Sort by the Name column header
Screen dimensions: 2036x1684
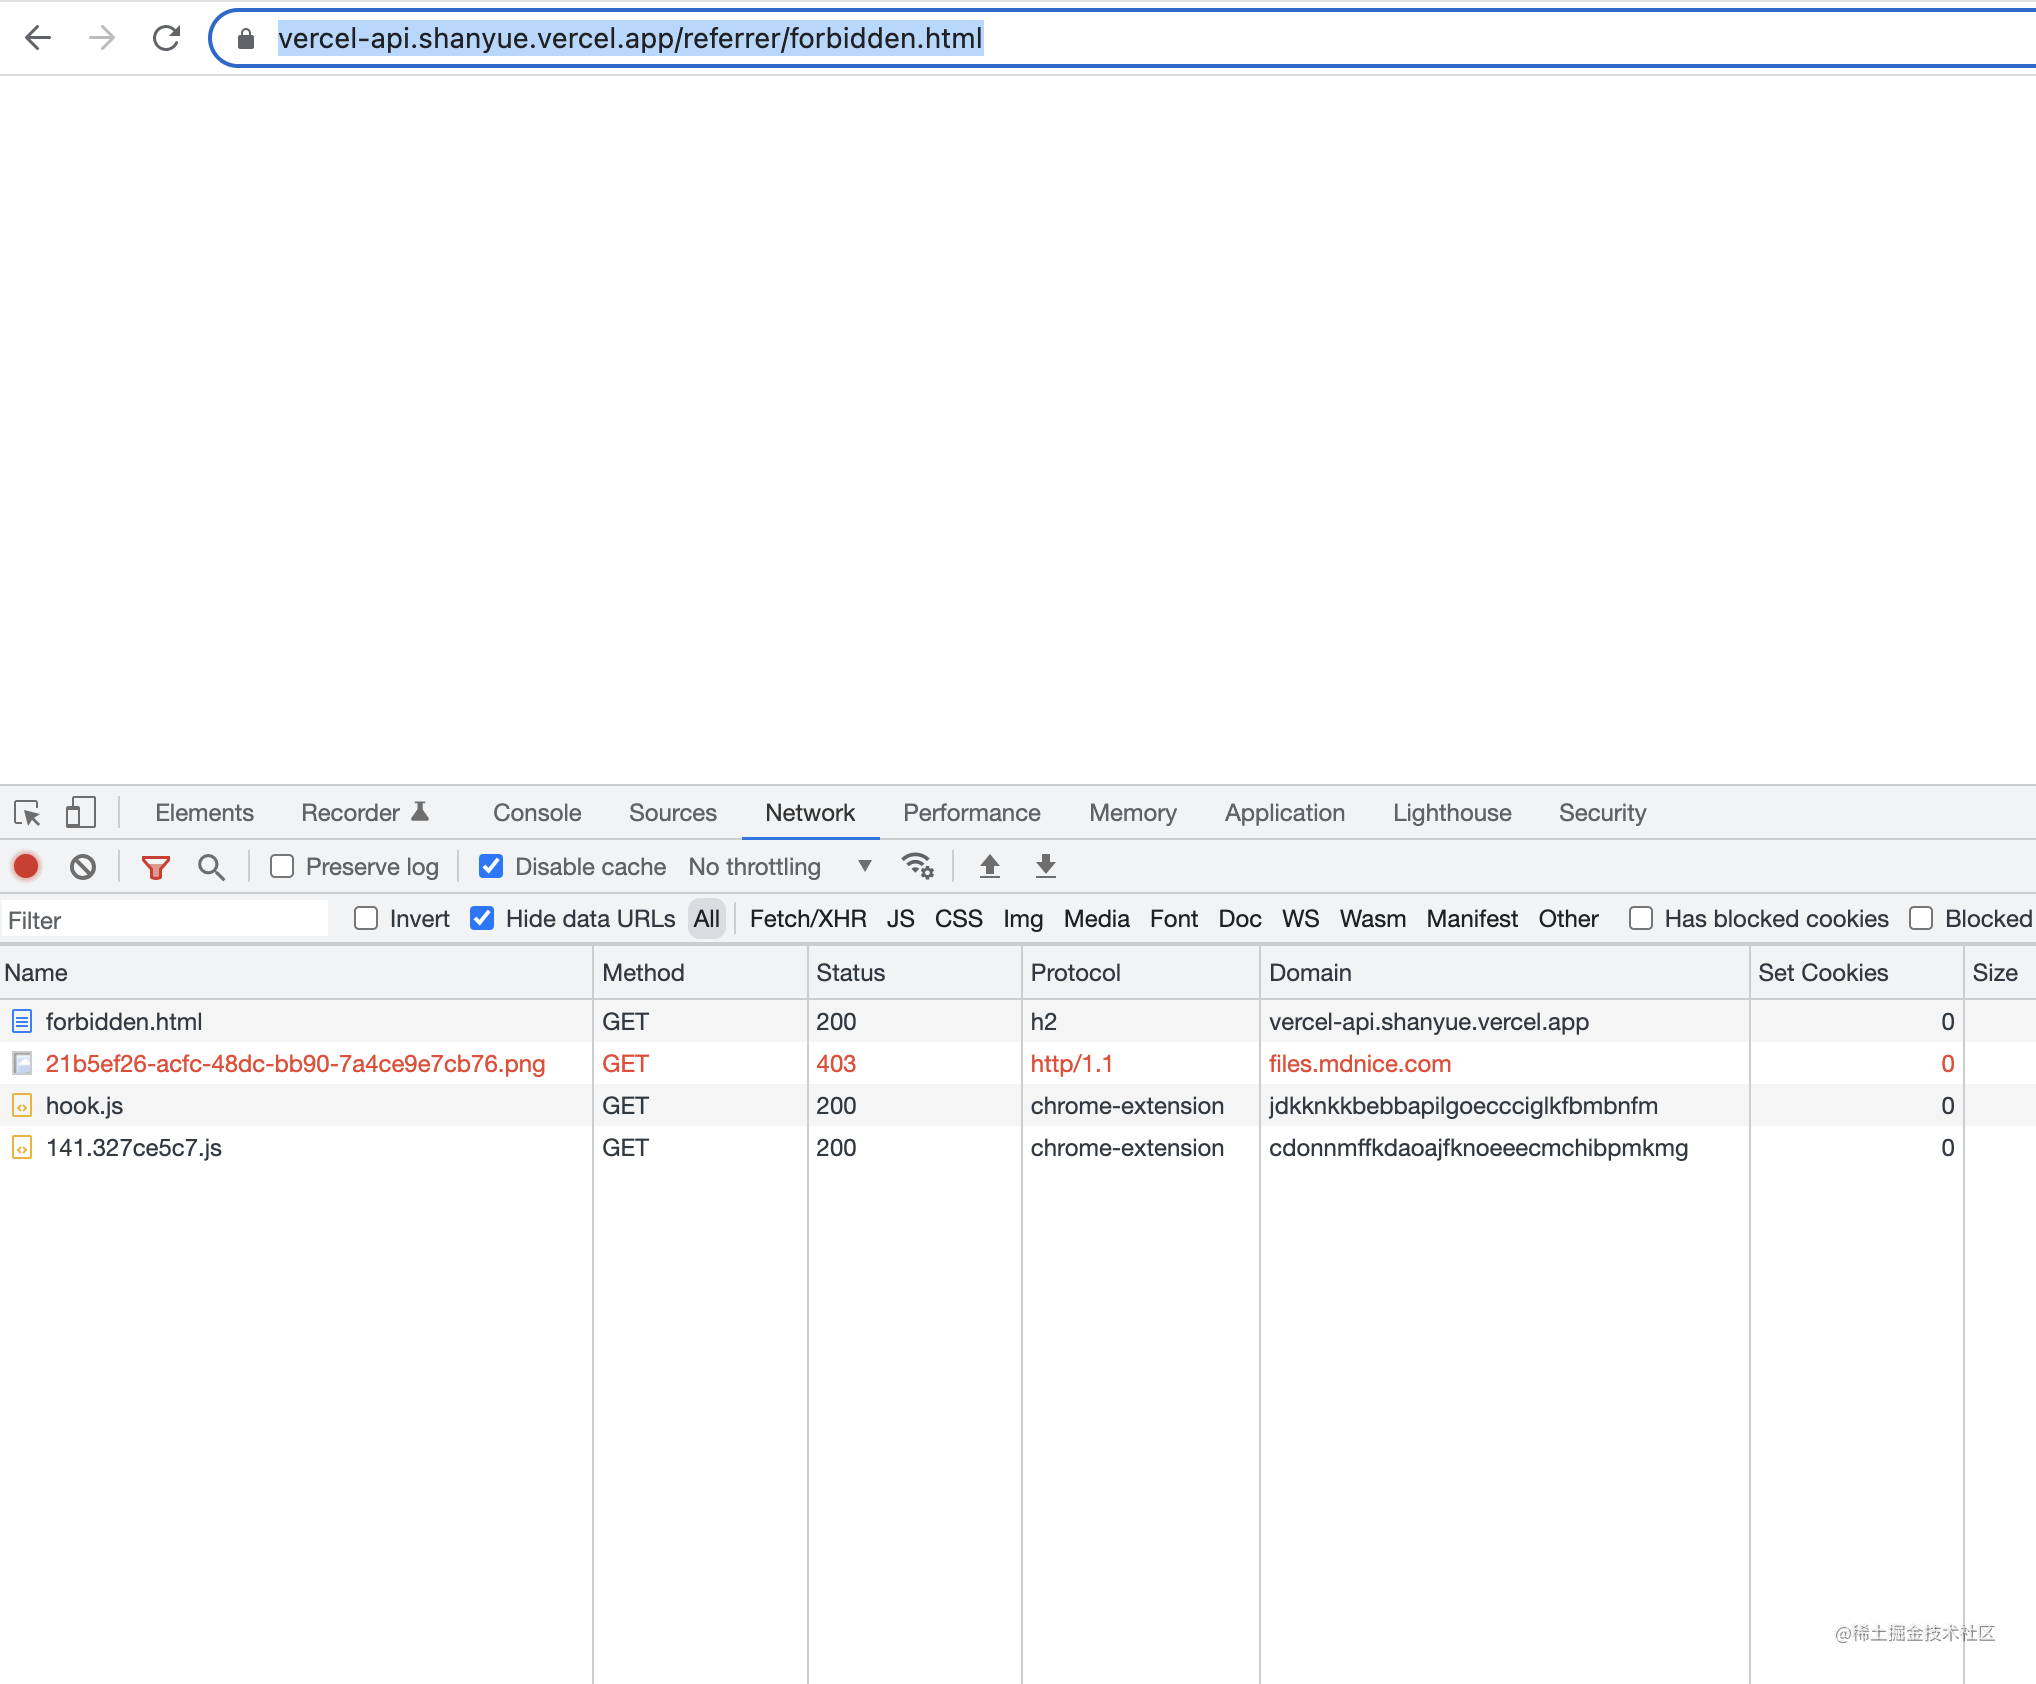click(x=296, y=972)
